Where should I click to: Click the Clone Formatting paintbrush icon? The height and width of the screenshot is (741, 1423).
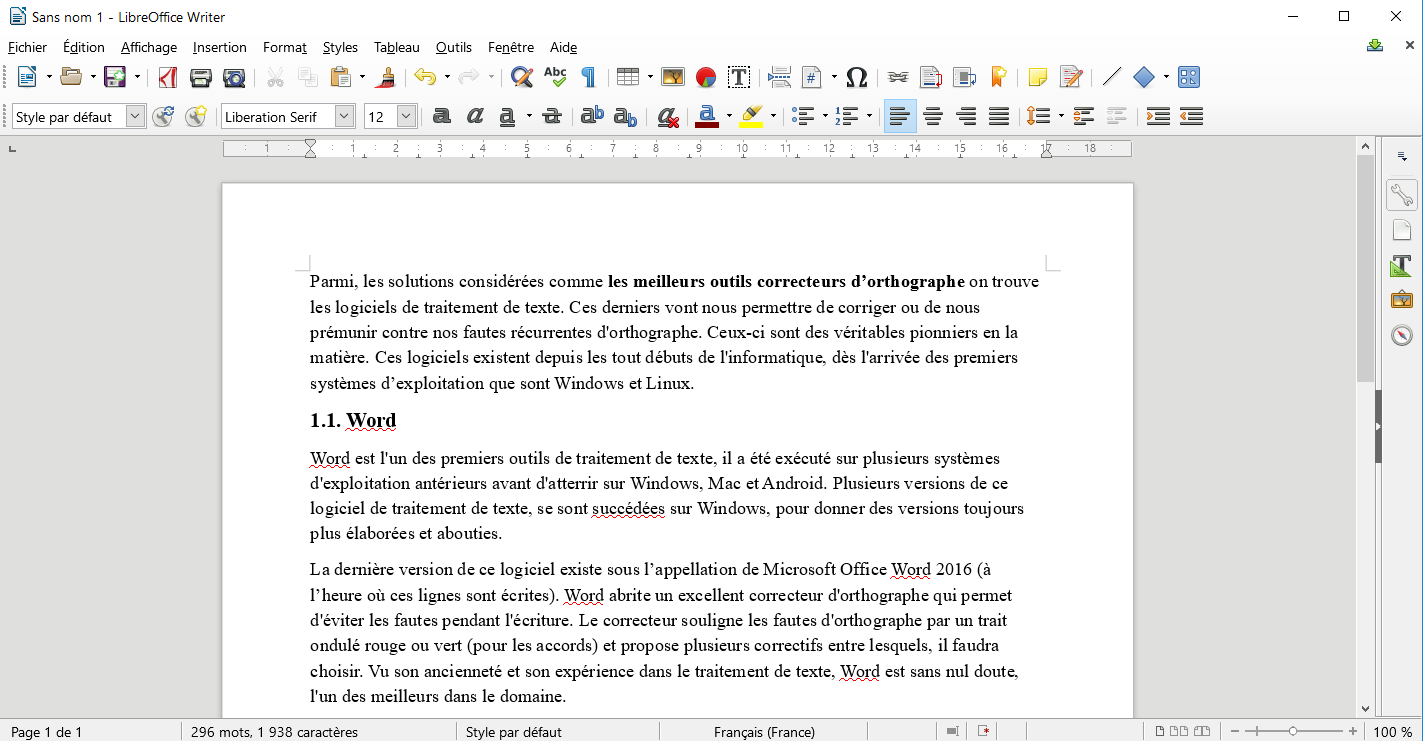pos(385,77)
